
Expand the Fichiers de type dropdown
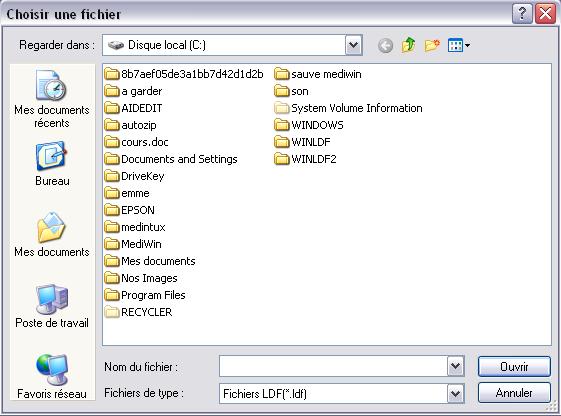pos(455,393)
